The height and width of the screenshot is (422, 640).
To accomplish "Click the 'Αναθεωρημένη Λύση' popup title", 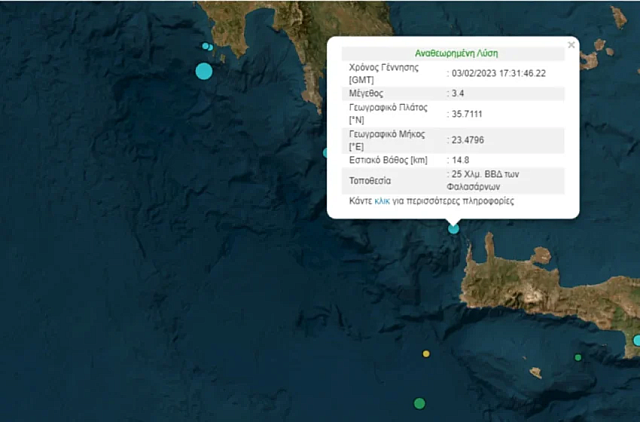I will (x=456, y=53).
